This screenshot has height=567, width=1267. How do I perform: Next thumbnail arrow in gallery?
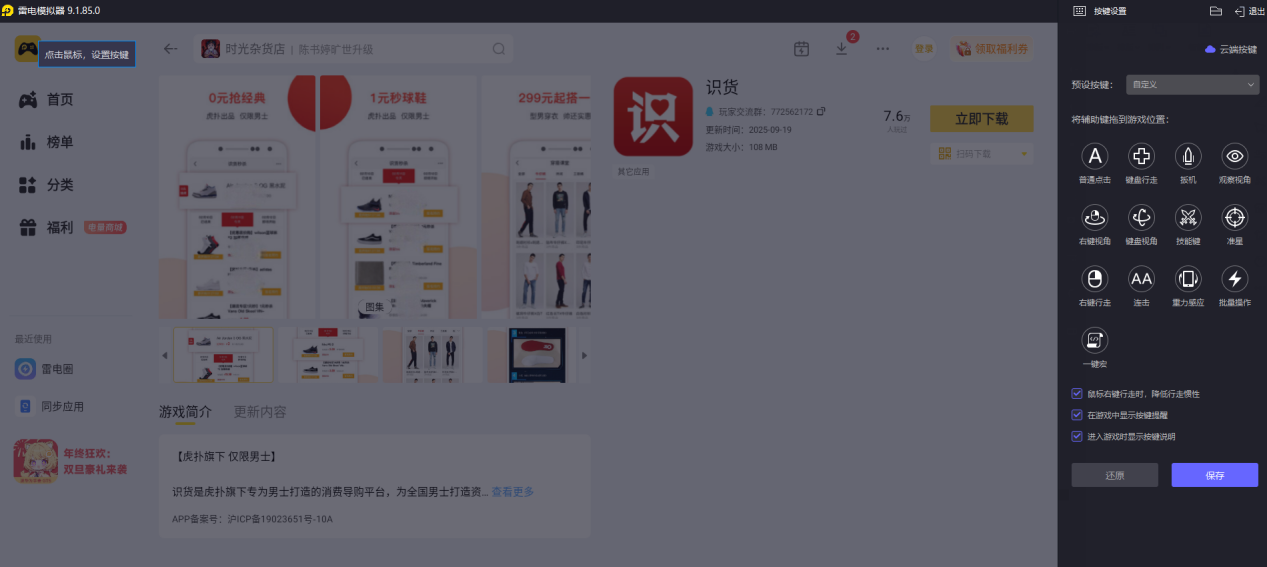click(584, 355)
